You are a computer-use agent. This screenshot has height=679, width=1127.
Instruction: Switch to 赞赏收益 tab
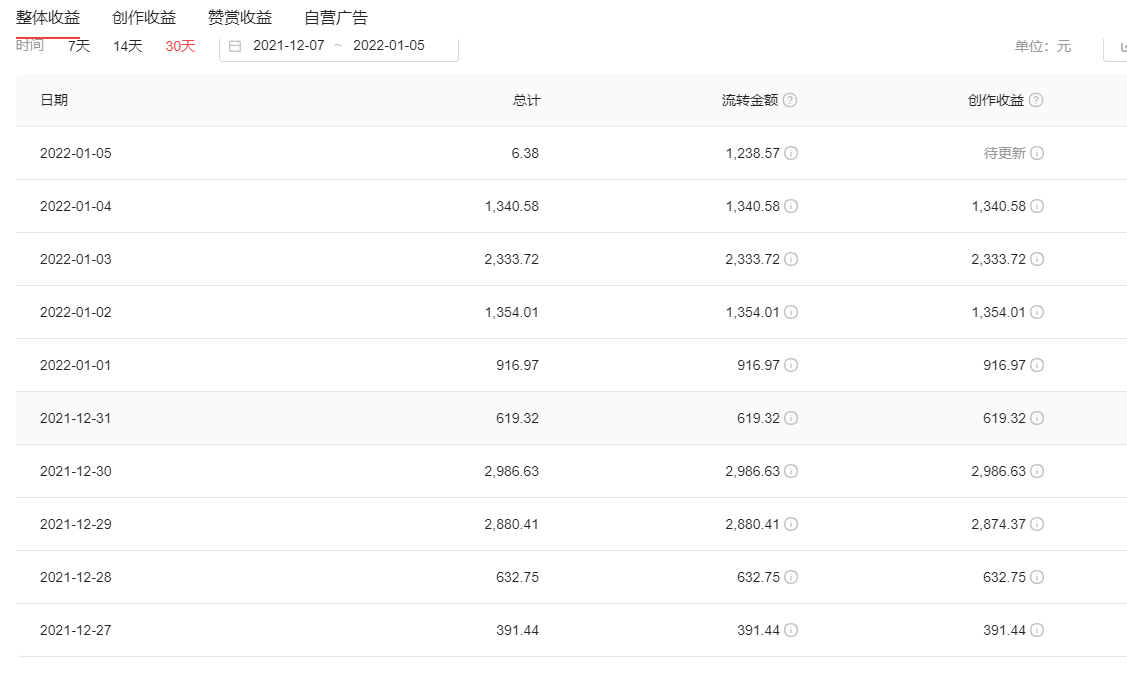coord(240,17)
